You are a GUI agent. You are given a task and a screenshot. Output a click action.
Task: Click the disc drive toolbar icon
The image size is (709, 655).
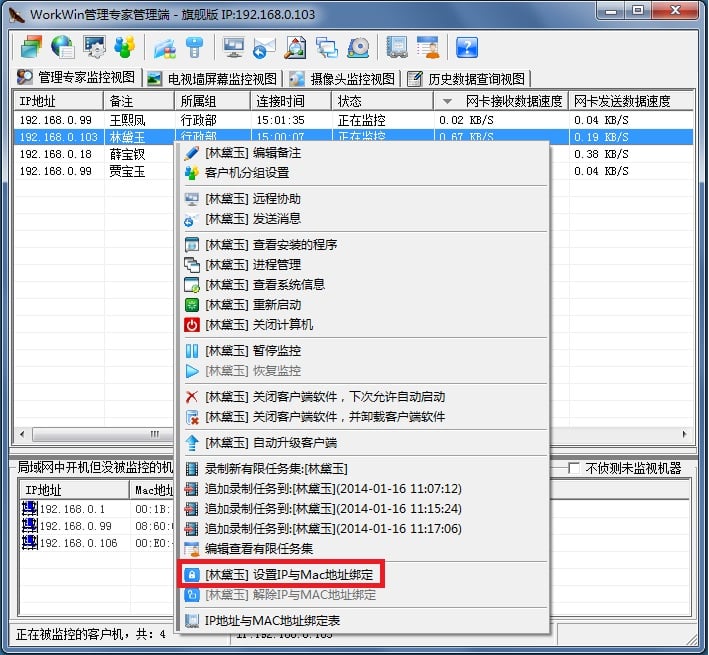(358, 47)
